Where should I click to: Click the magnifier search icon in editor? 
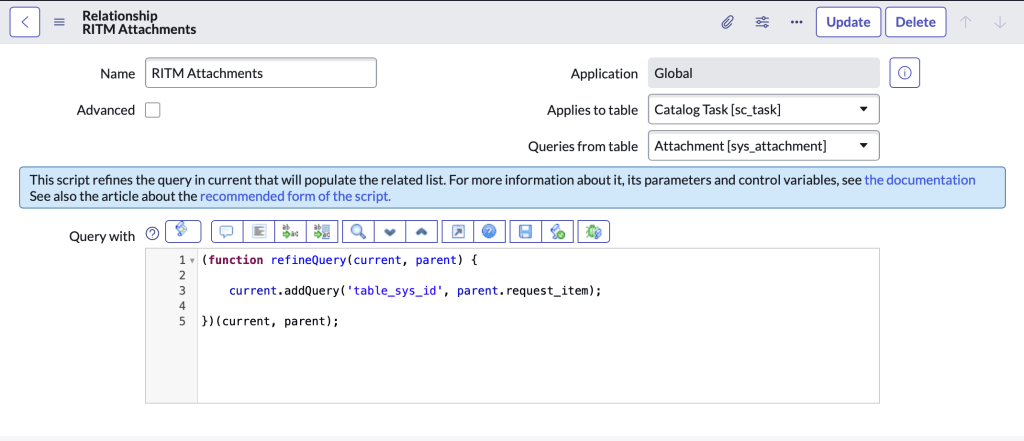click(x=357, y=231)
